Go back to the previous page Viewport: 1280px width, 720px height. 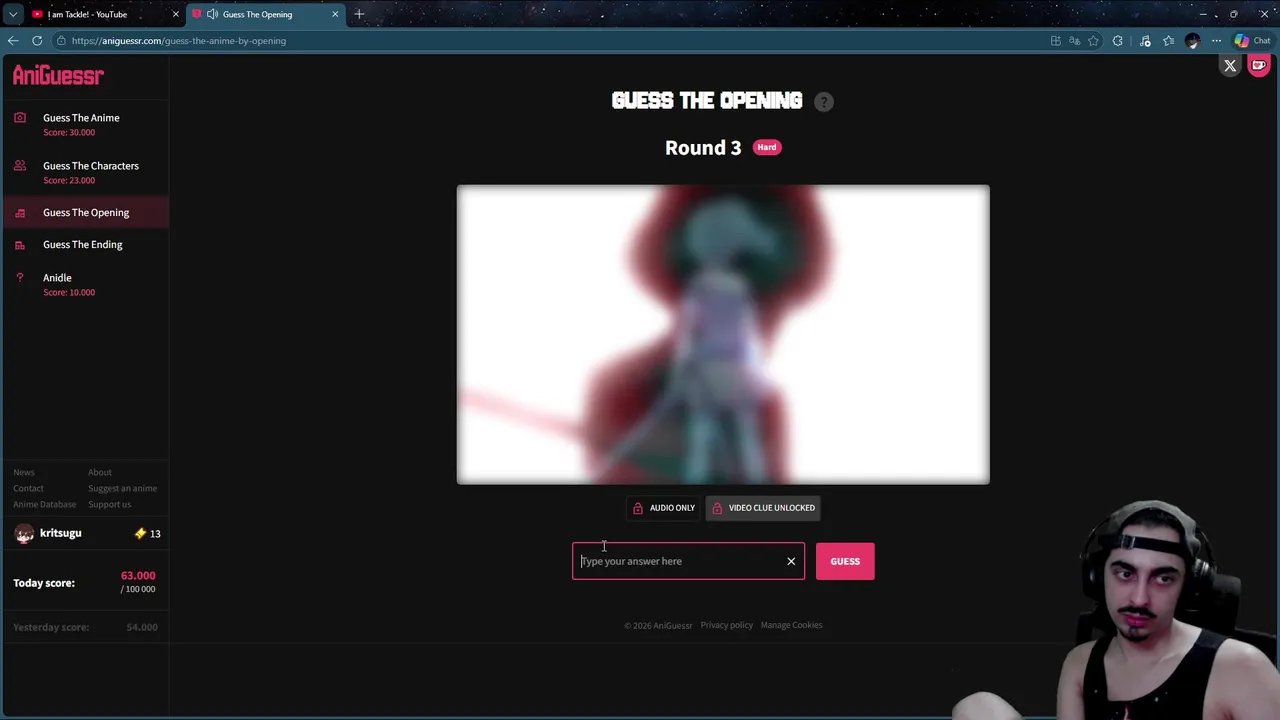tap(13, 41)
